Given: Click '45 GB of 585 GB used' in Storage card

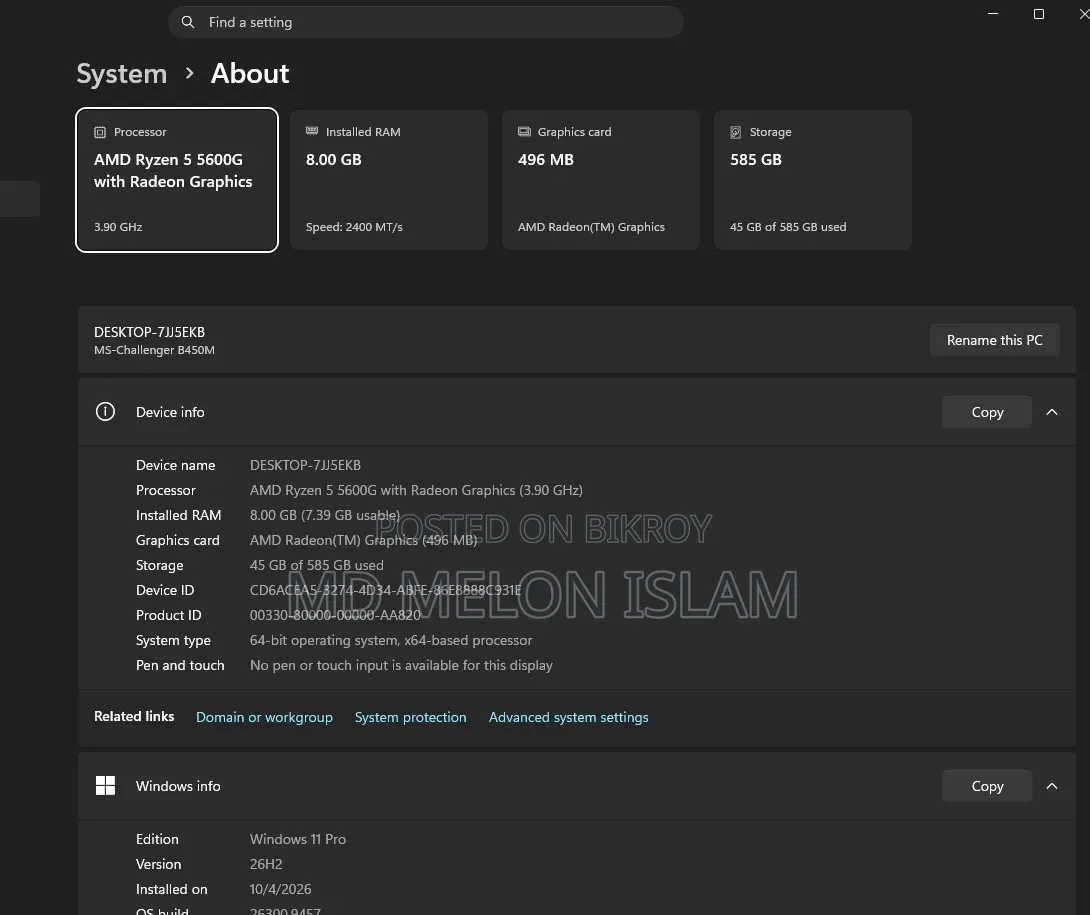Looking at the screenshot, I should pyautogui.click(x=788, y=227).
